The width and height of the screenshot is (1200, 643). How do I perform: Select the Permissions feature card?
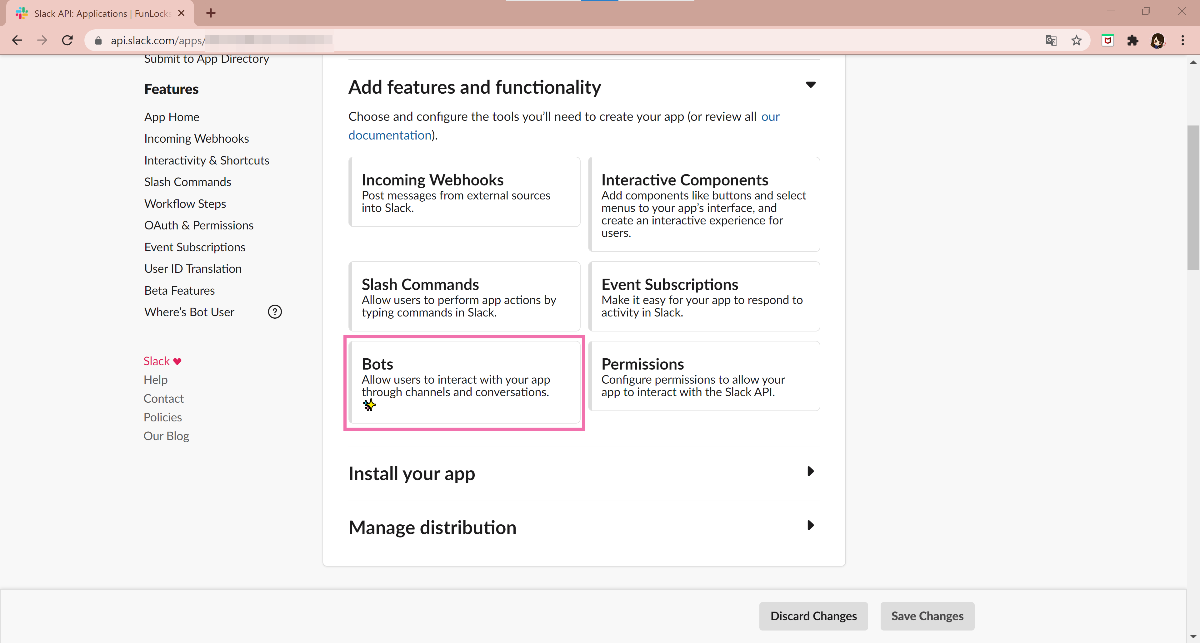pyautogui.click(x=704, y=376)
